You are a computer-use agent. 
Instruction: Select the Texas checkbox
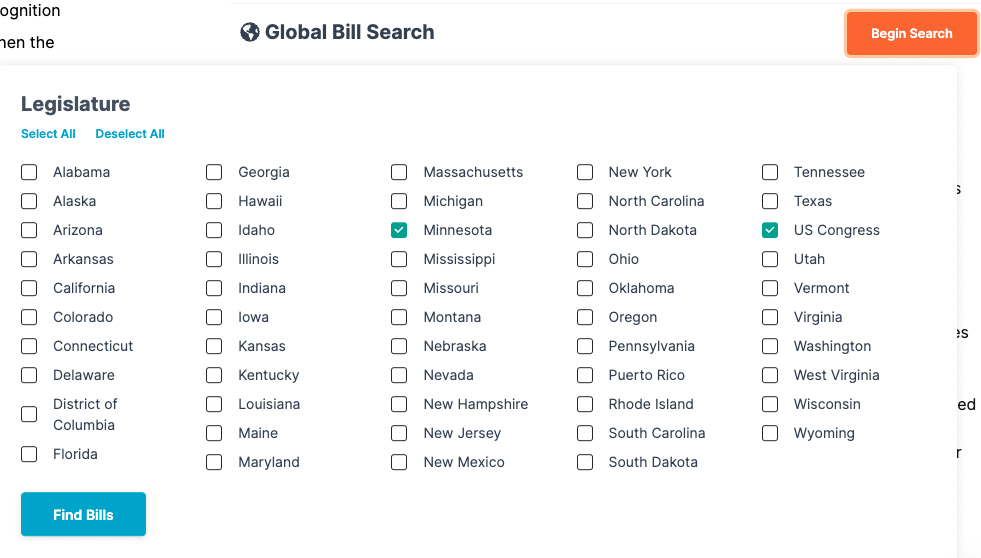[770, 201]
